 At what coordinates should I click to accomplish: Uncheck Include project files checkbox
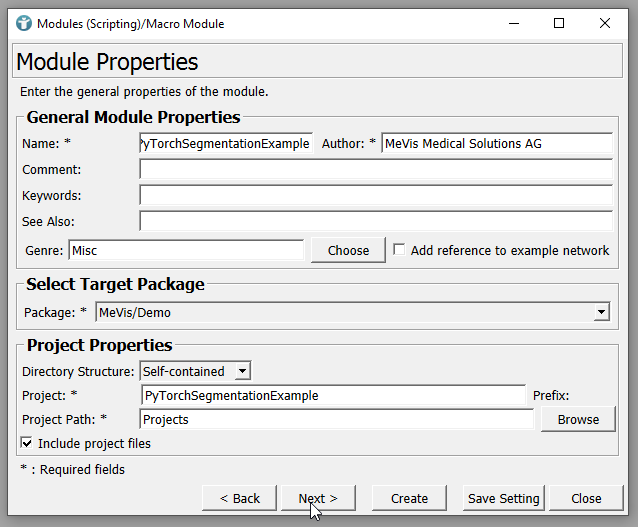pyautogui.click(x=26, y=443)
